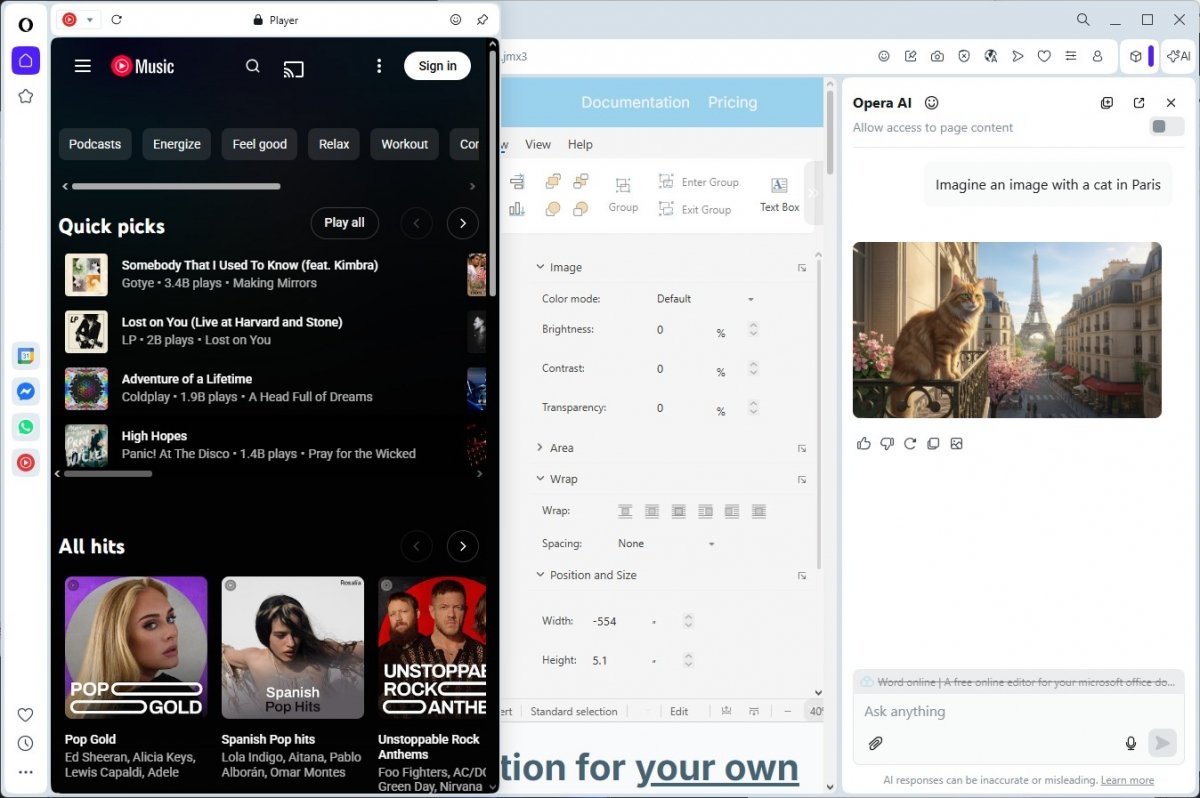Open the YouTube Music hamburger menu
The image size is (1200, 798).
point(83,66)
